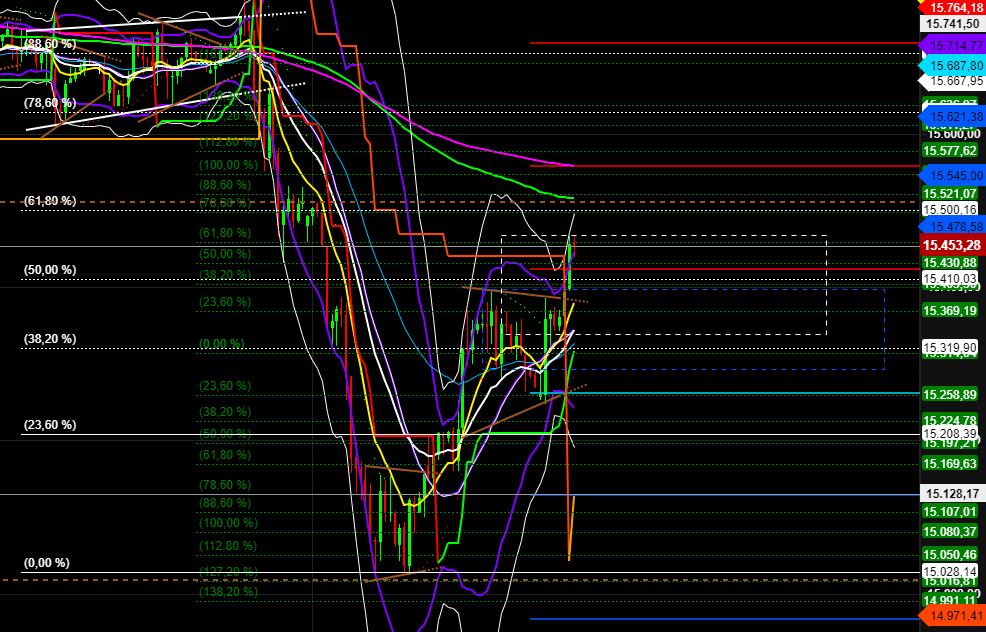Click the yellow price marker 15.764,18
The width and height of the screenshot is (986, 632).
click(x=951, y=10)
